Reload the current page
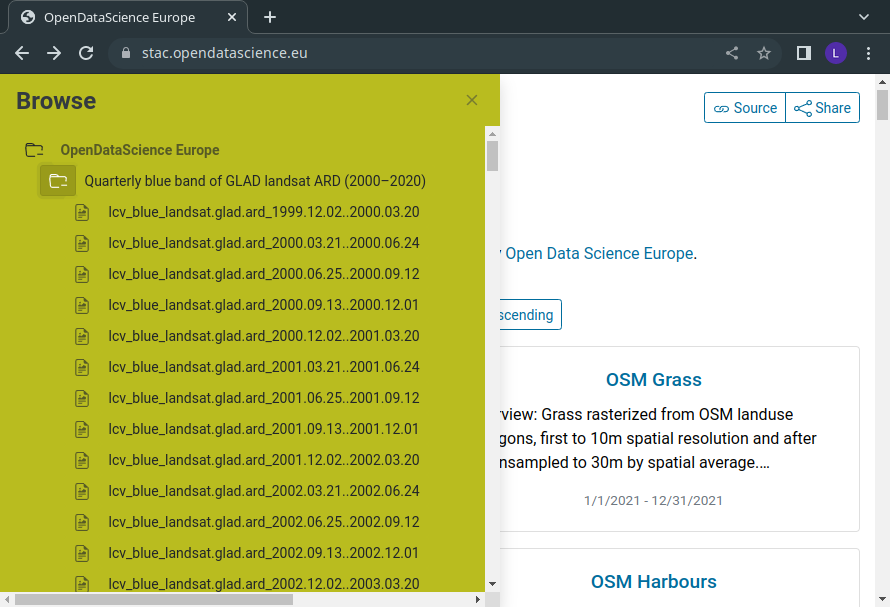 pyautogui.click(x=86, y=53)
